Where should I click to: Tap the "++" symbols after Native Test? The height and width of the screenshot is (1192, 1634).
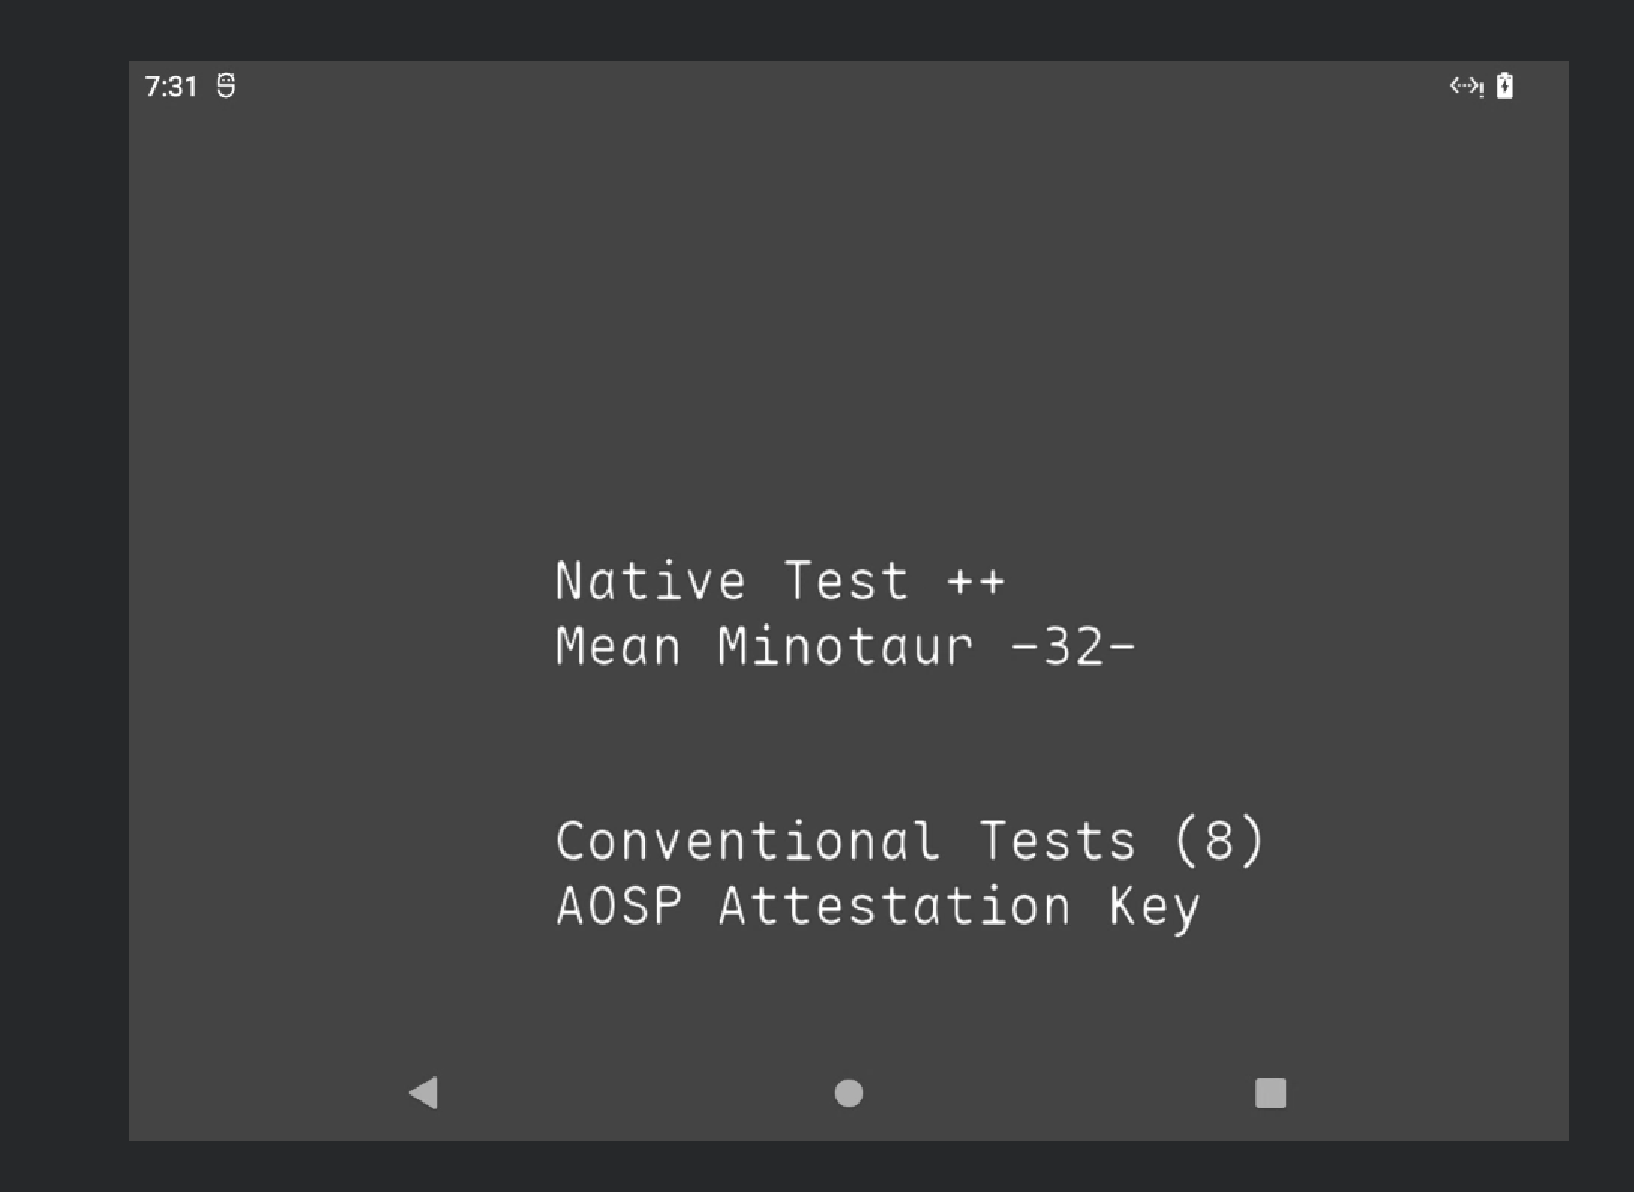pyautogui.click(x=976, y=582)
